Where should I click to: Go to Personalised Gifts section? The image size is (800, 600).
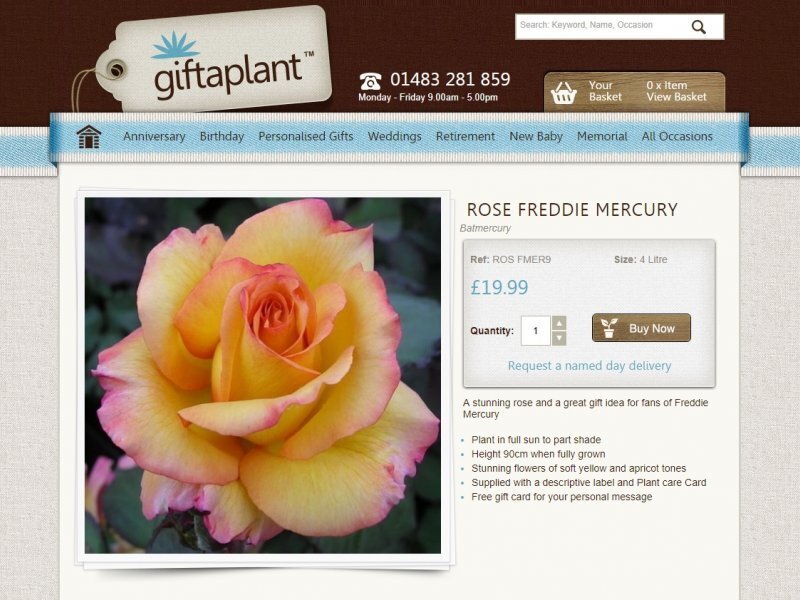point(306,137)
